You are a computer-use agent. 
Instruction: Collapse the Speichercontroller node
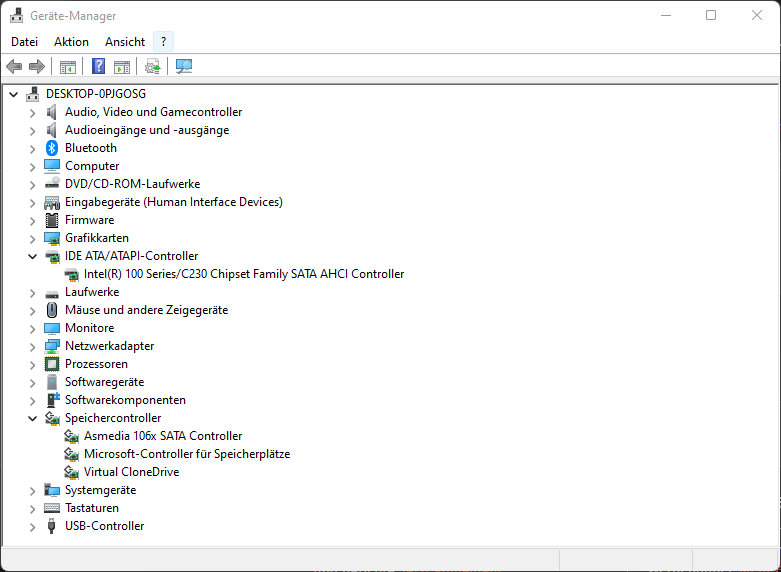(32, 419)
